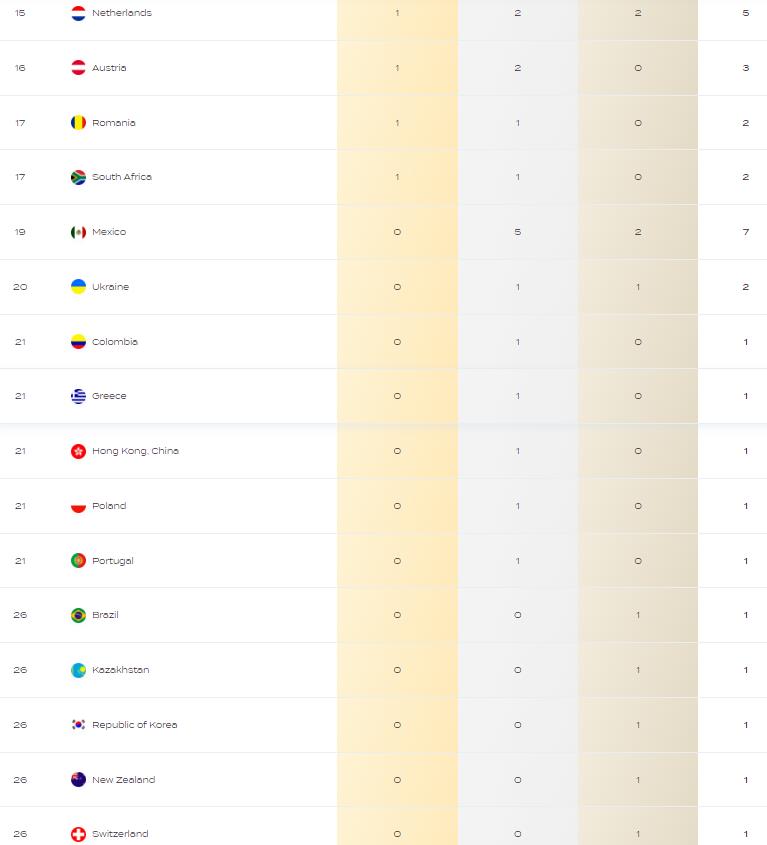Image resolution: width=767 pixels, height=845 pixels.
Task: Click the South Africa flag icon
Action: (x=78, y=177)
